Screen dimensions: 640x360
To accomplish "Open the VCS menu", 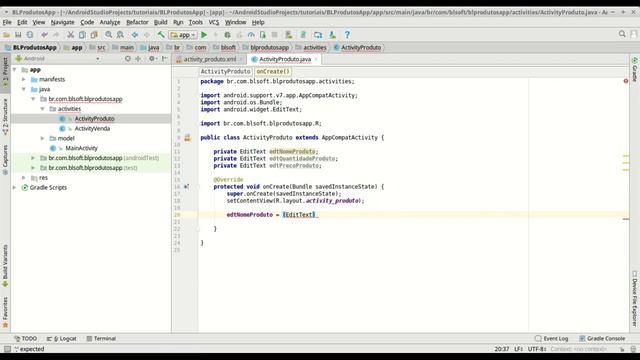I will [214, 22].
